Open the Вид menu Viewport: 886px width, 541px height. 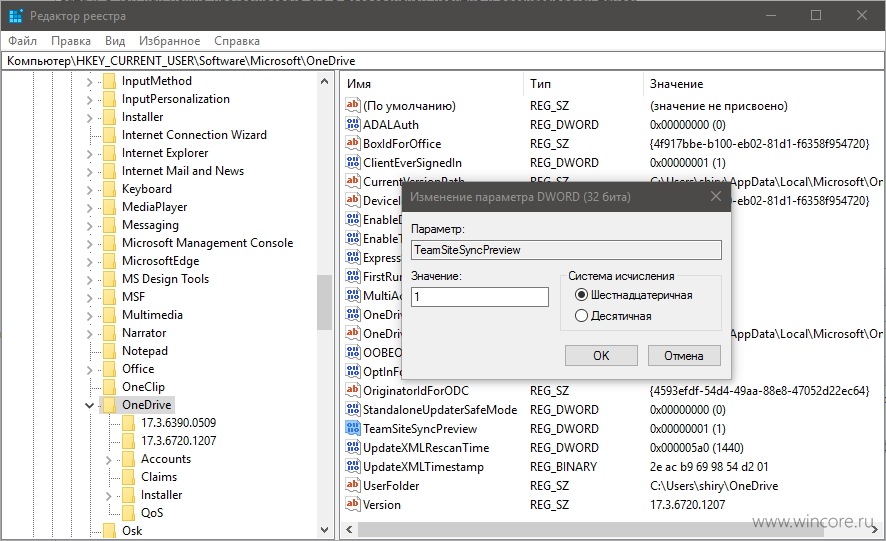(115, 41)
